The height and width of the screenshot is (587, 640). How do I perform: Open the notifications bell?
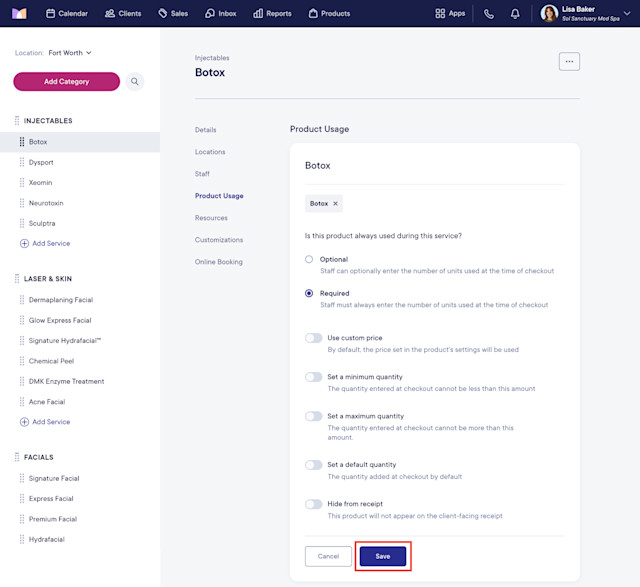click(x=515, y=14)
